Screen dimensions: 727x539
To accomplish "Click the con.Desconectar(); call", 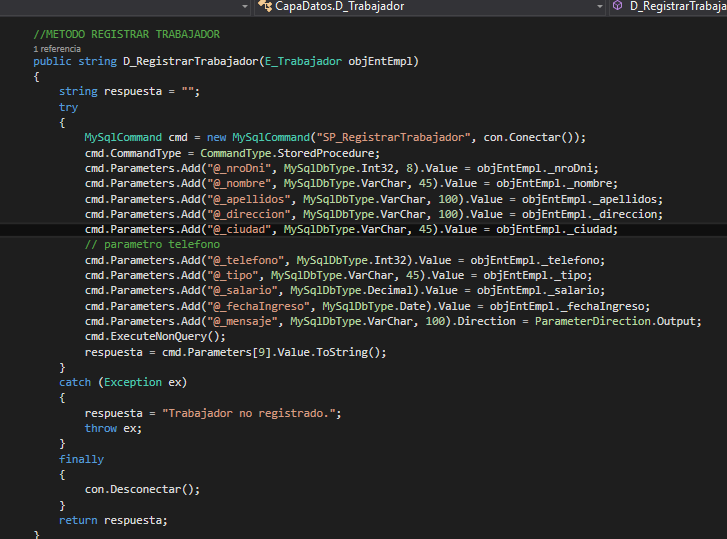I will pos(142,489).
